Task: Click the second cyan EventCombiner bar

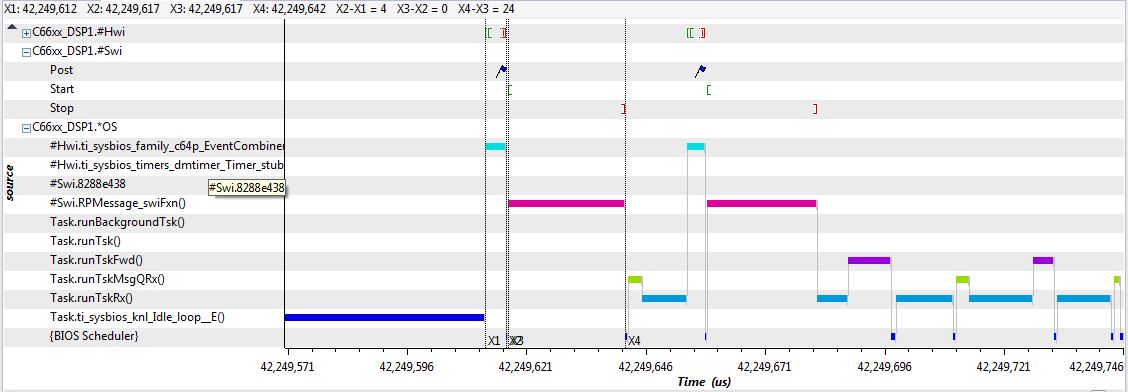Action: pos(696,146)
